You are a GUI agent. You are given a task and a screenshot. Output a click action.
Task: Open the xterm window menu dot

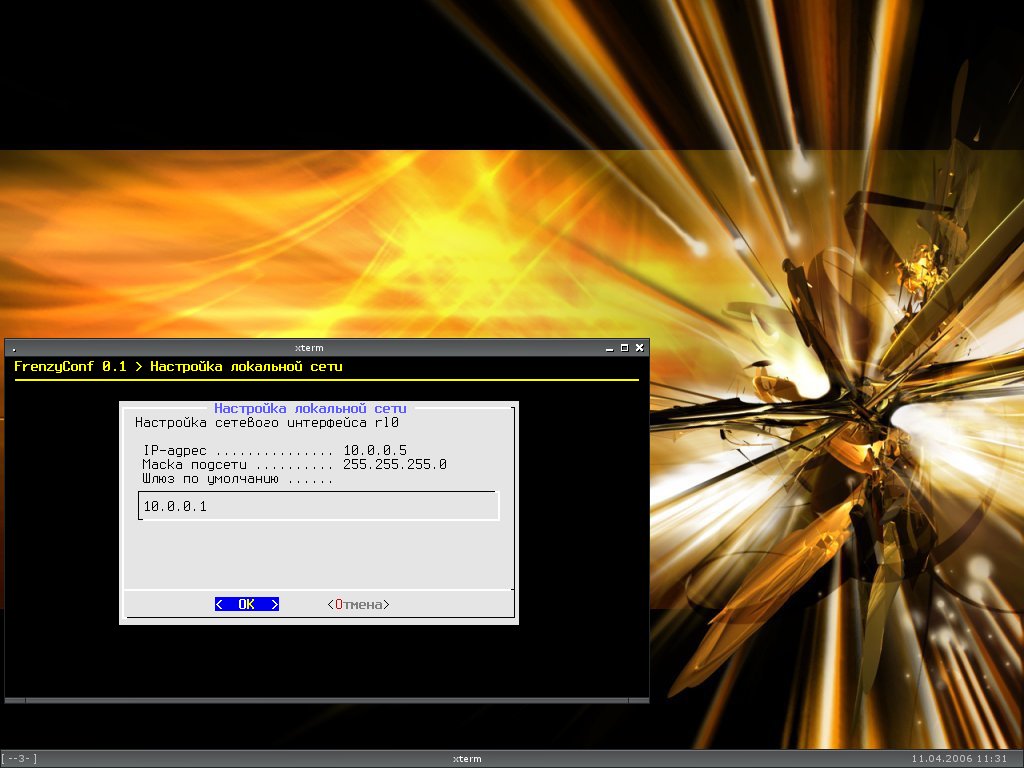14,349
